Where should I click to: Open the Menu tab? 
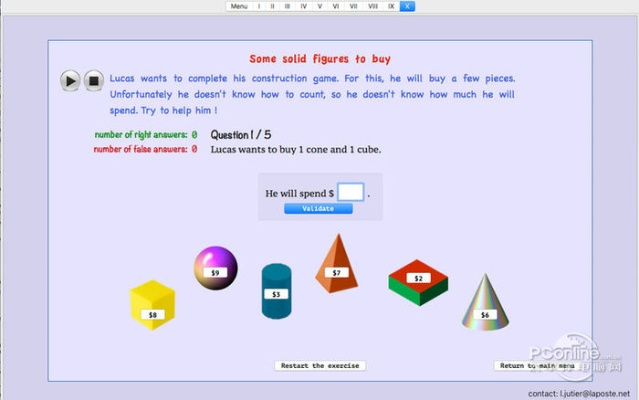click(x=239, y=6)
